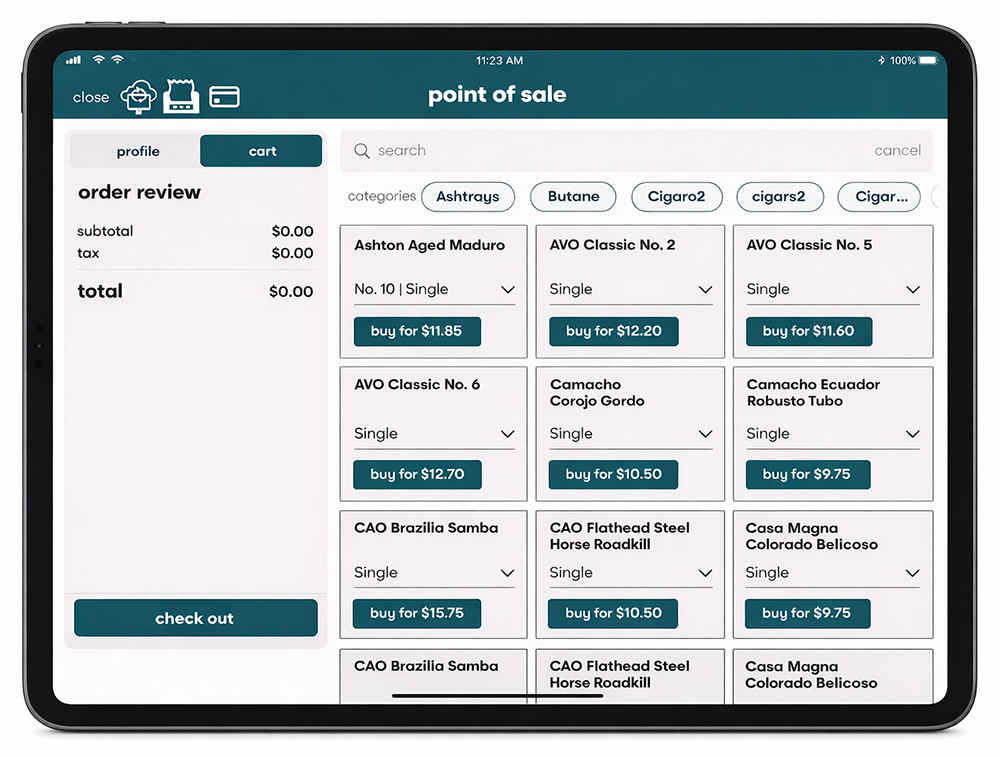Expand Camacho Ecuador Robusto Tubo dropdown
This screenshot has height=757, width=1000.
[x=833, y=434]
